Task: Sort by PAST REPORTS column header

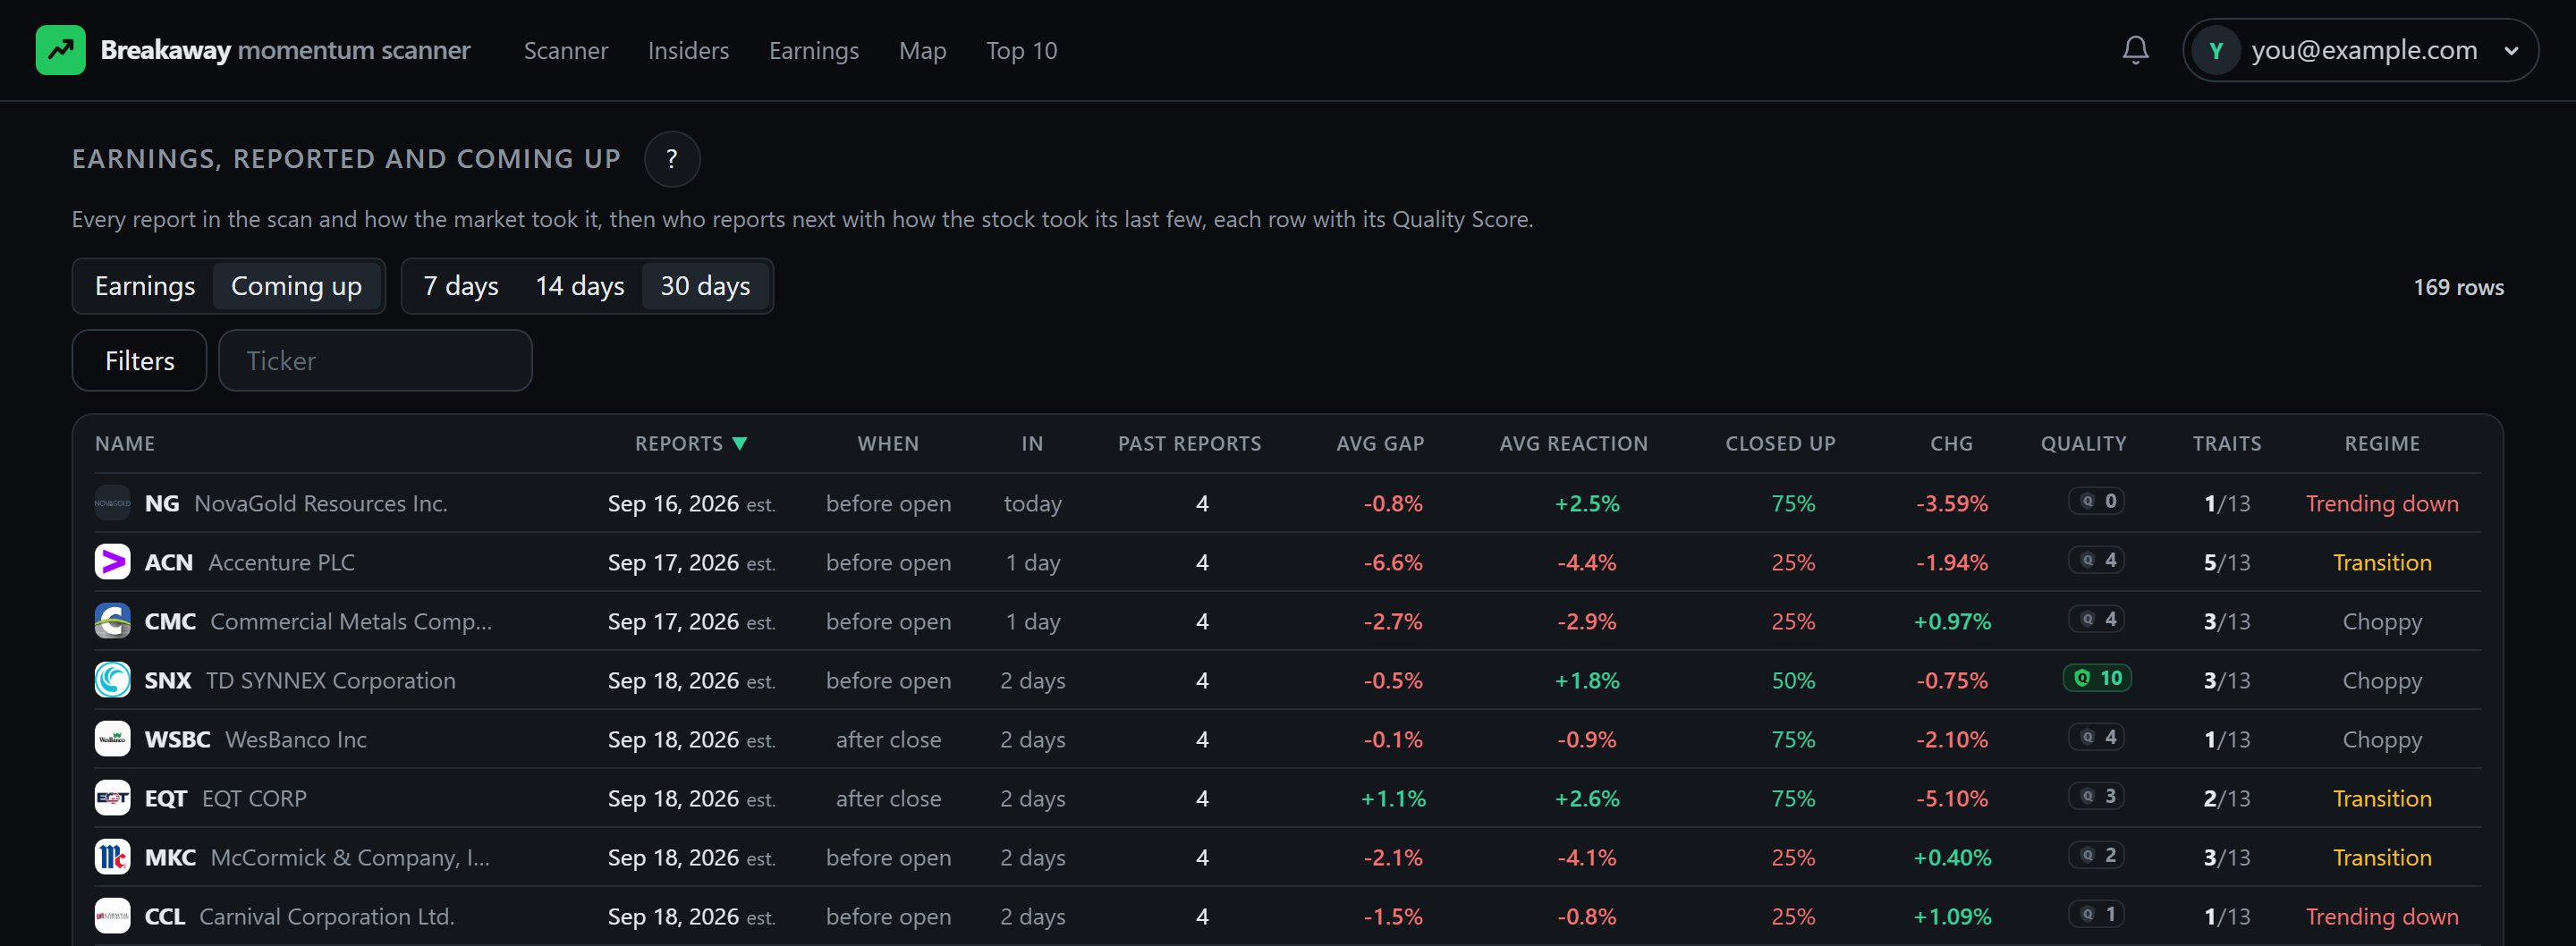Action: tap(1189, 444)
